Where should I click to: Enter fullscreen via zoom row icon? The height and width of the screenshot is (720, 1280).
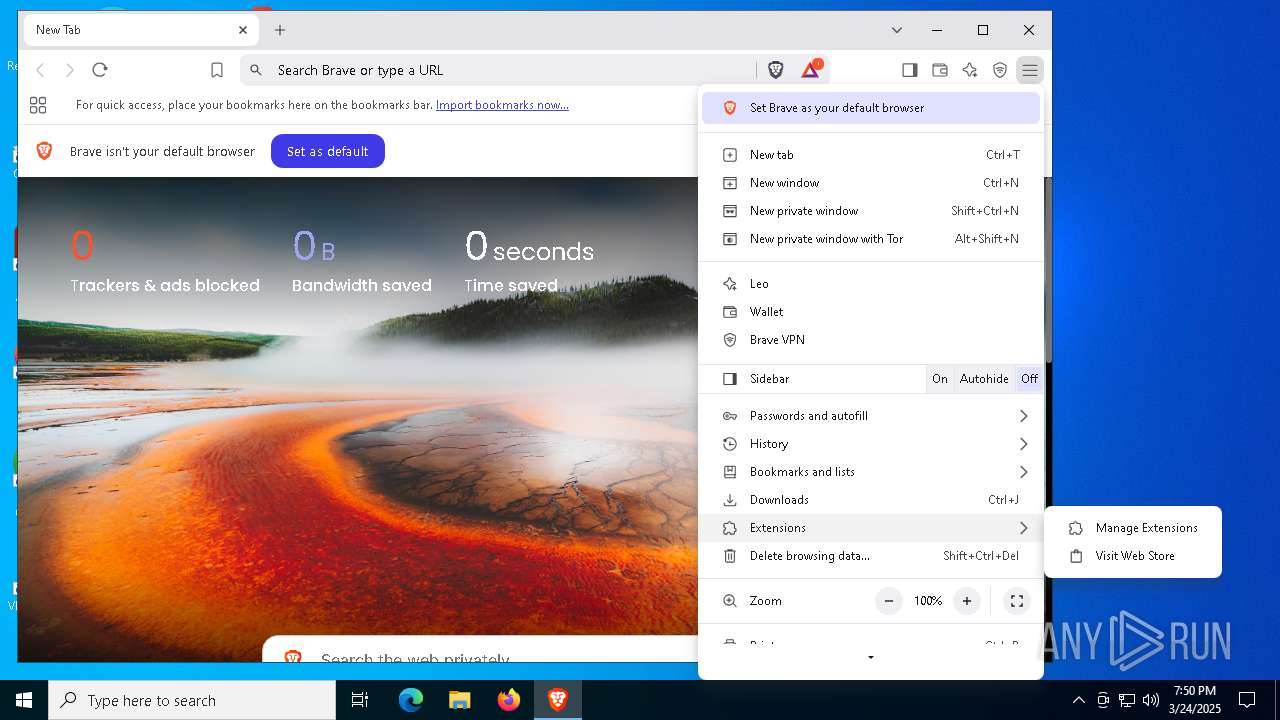click(x=1017, y=601)
